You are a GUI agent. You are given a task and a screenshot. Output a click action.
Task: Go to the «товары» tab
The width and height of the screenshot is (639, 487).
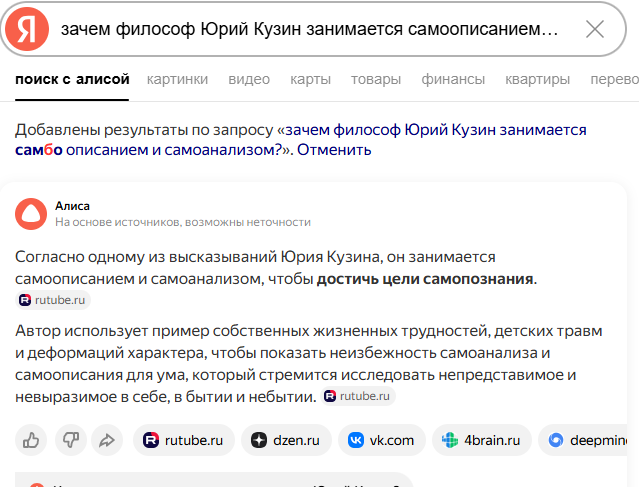coord(376,79)
